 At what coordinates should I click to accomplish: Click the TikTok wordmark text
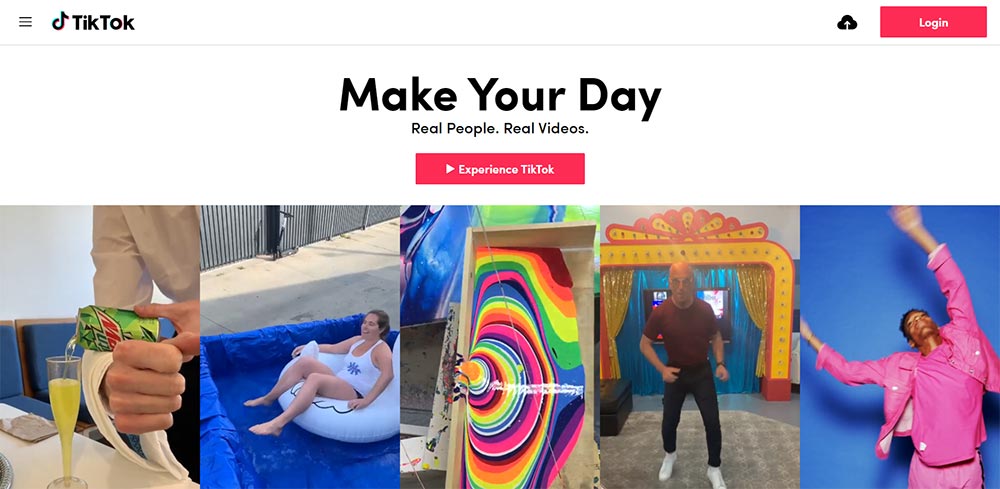(103, 23)
